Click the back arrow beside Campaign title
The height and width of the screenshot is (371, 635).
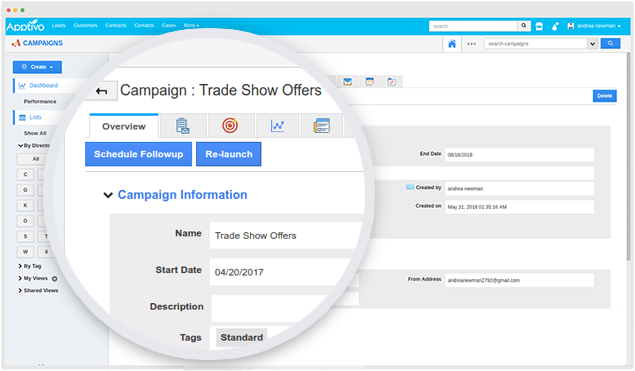click(102, 91)
